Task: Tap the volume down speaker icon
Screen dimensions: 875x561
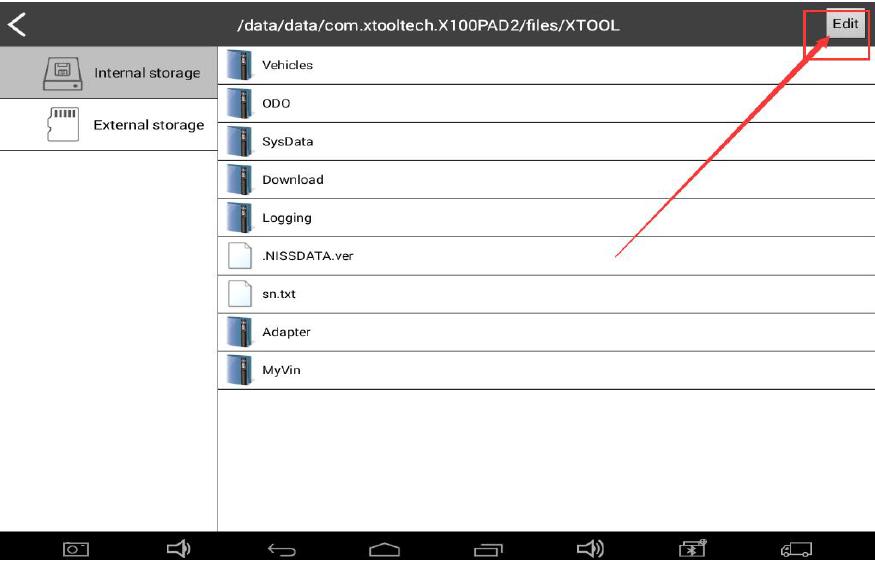Action: [179, 549]
